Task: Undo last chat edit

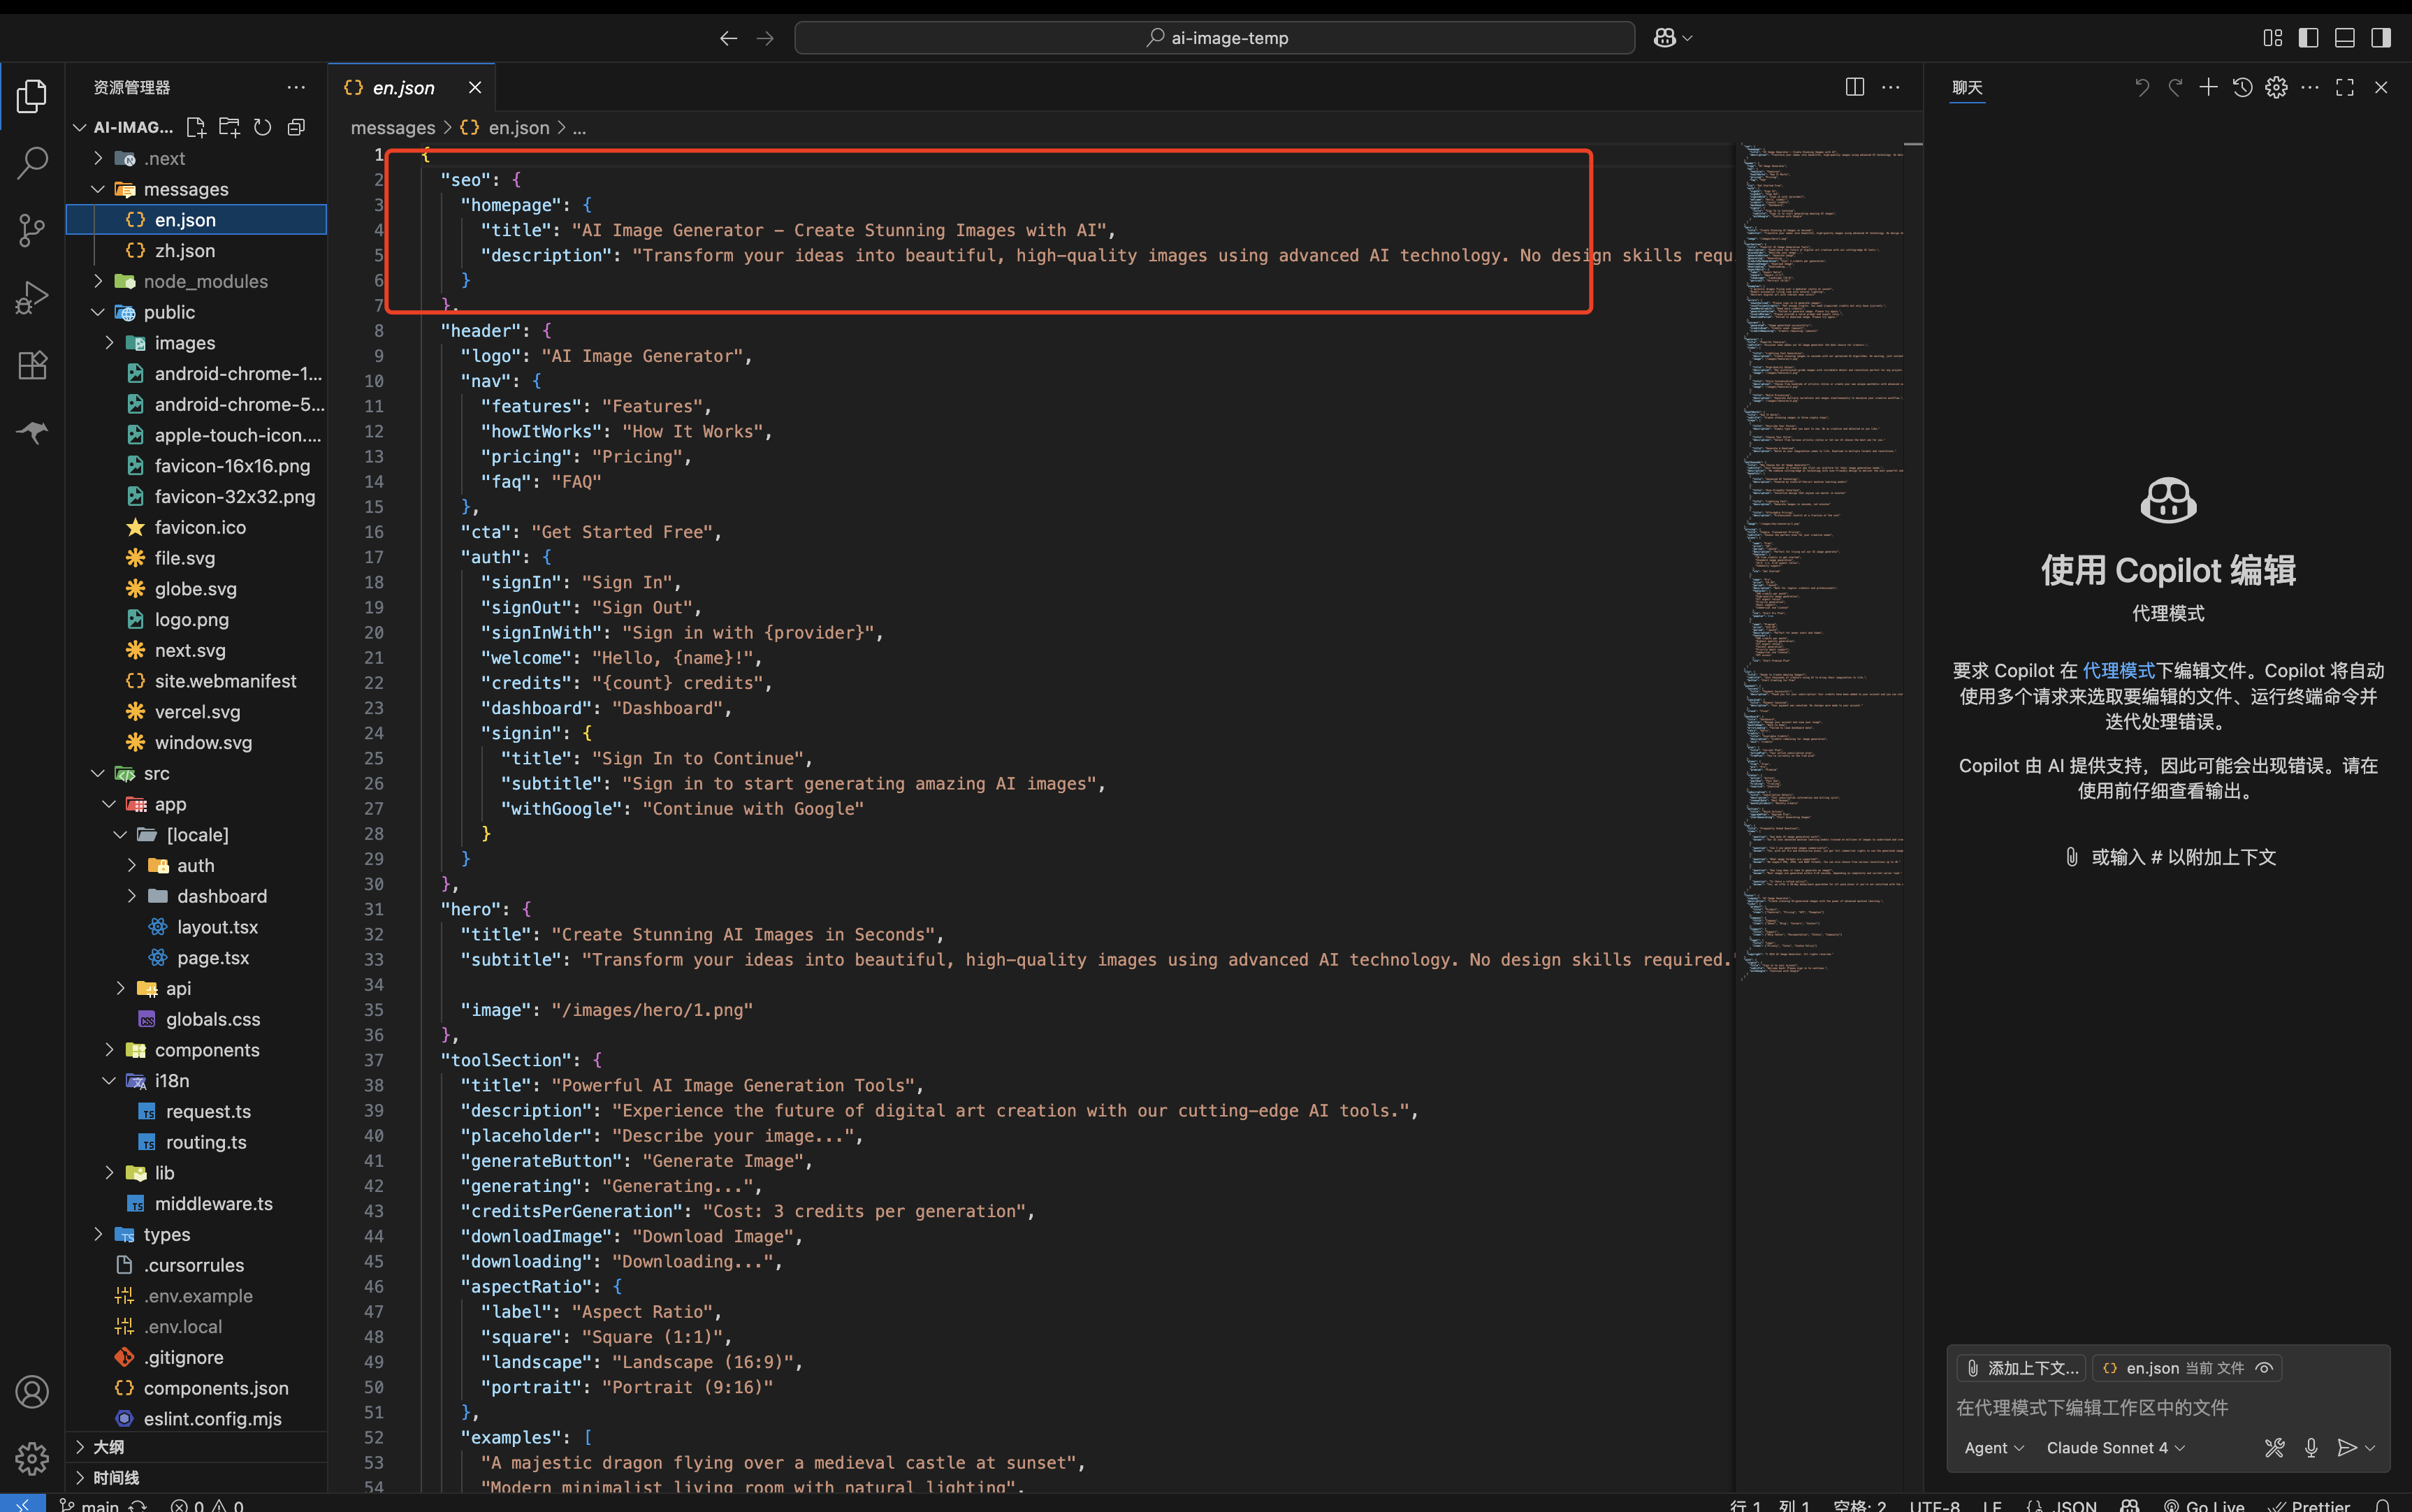Action: [2141, 87]
